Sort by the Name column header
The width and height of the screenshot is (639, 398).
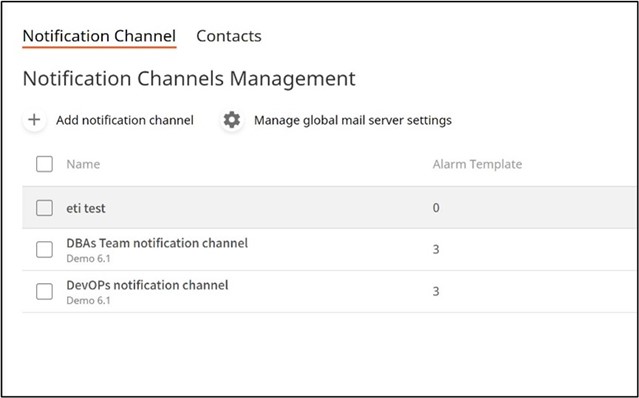(x=83, y=164)
